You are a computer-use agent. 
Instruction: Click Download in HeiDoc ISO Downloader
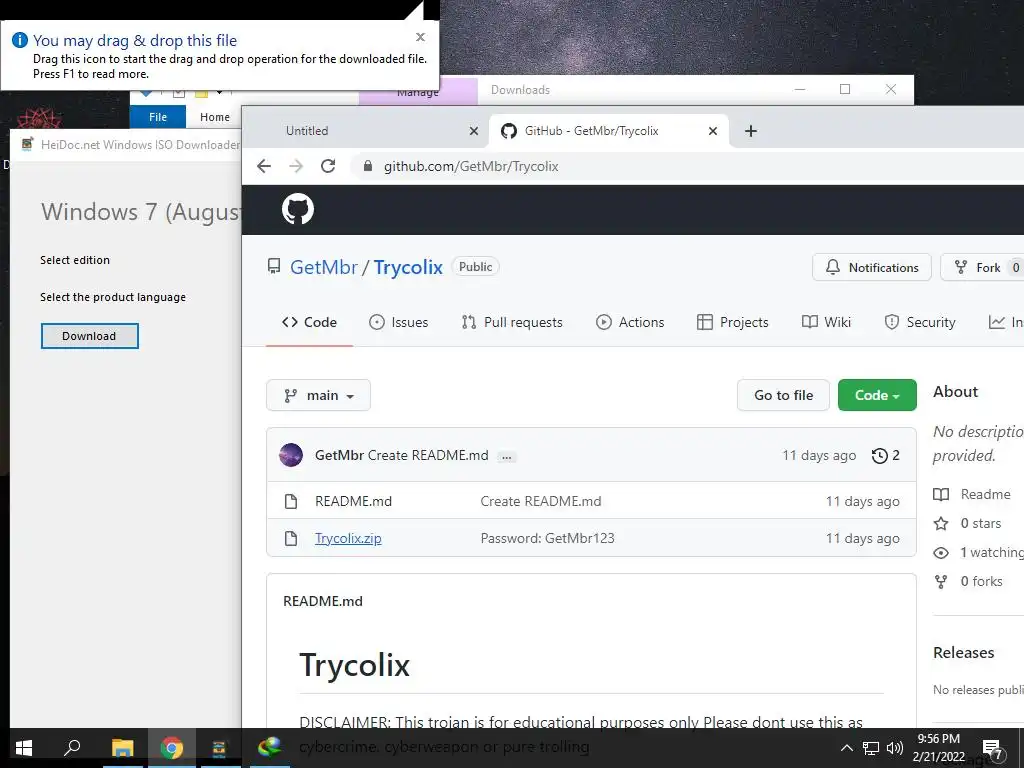[89, 336]
